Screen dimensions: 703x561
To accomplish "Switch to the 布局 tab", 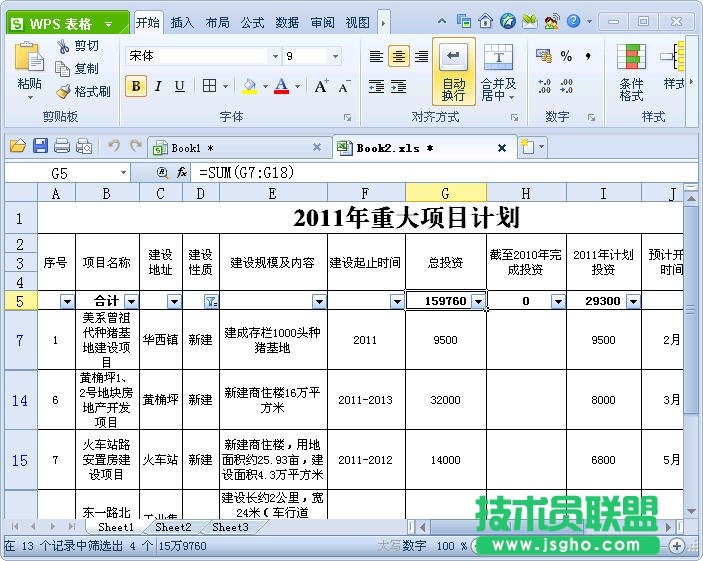I will (x=217, y=22).
